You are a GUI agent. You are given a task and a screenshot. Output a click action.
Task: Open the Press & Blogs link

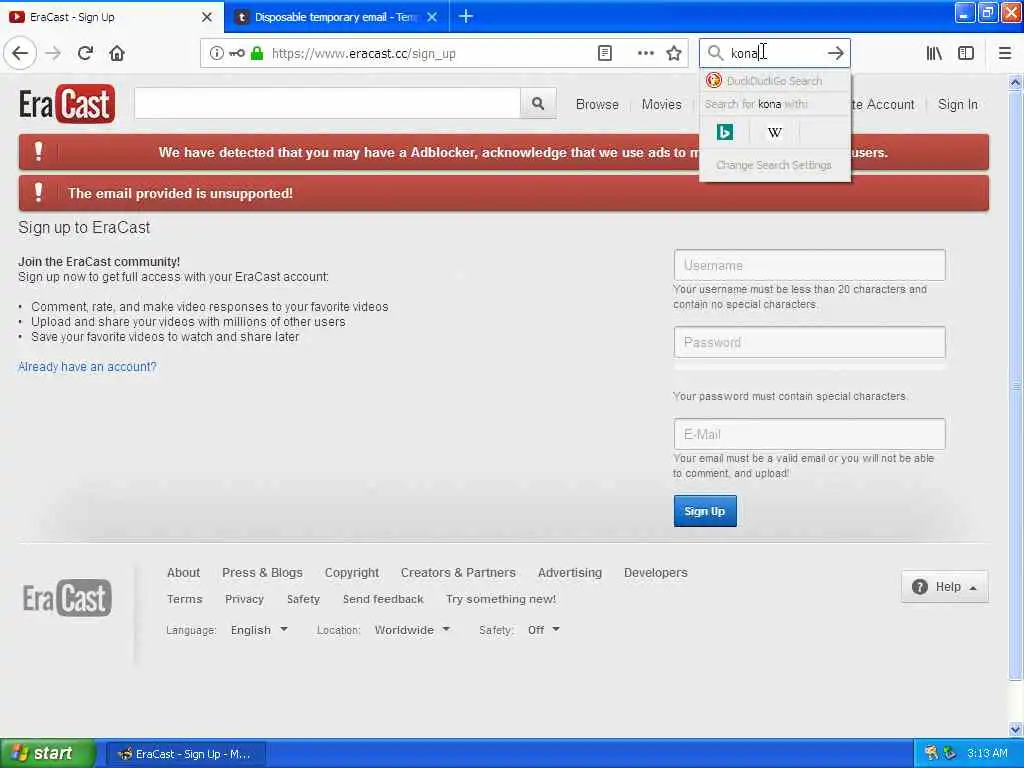coord(262,573)
